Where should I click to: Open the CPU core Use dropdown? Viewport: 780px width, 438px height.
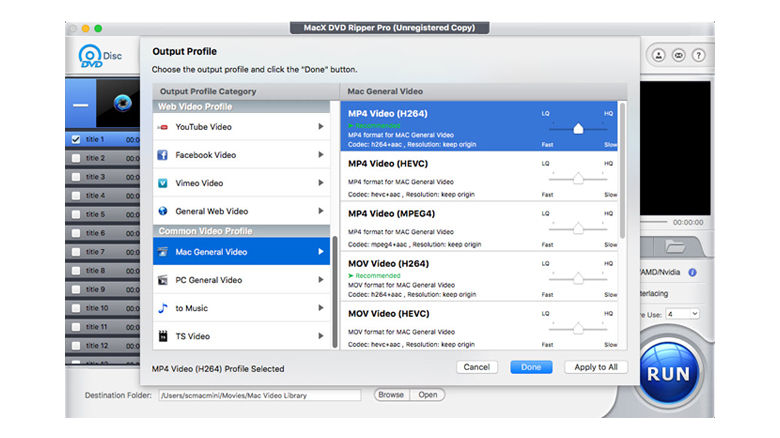click(682, 314)
